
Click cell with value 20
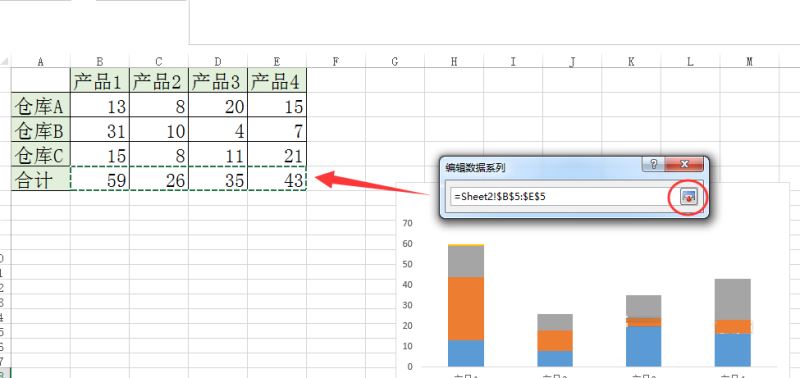pos(218,105)
